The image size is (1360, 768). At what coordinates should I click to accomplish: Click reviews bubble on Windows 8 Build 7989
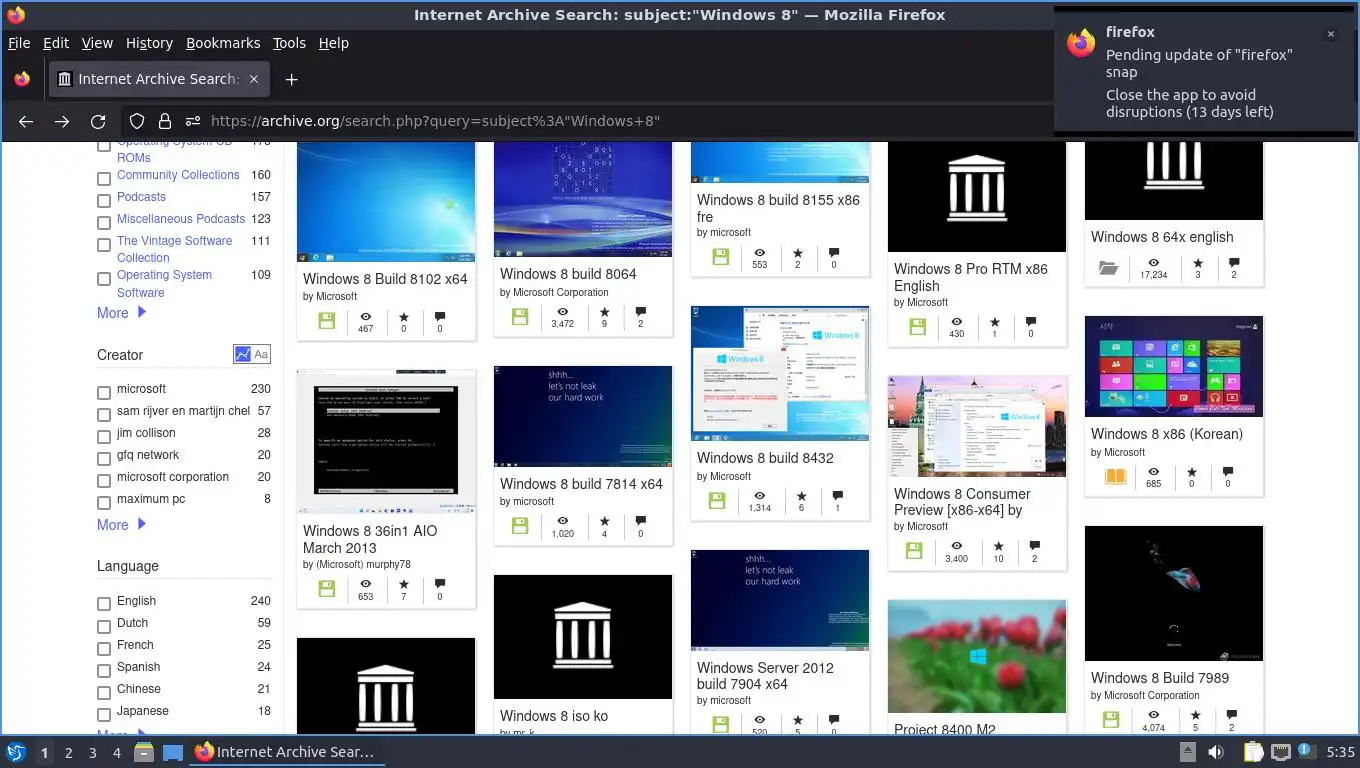[x=1232, y=715]
